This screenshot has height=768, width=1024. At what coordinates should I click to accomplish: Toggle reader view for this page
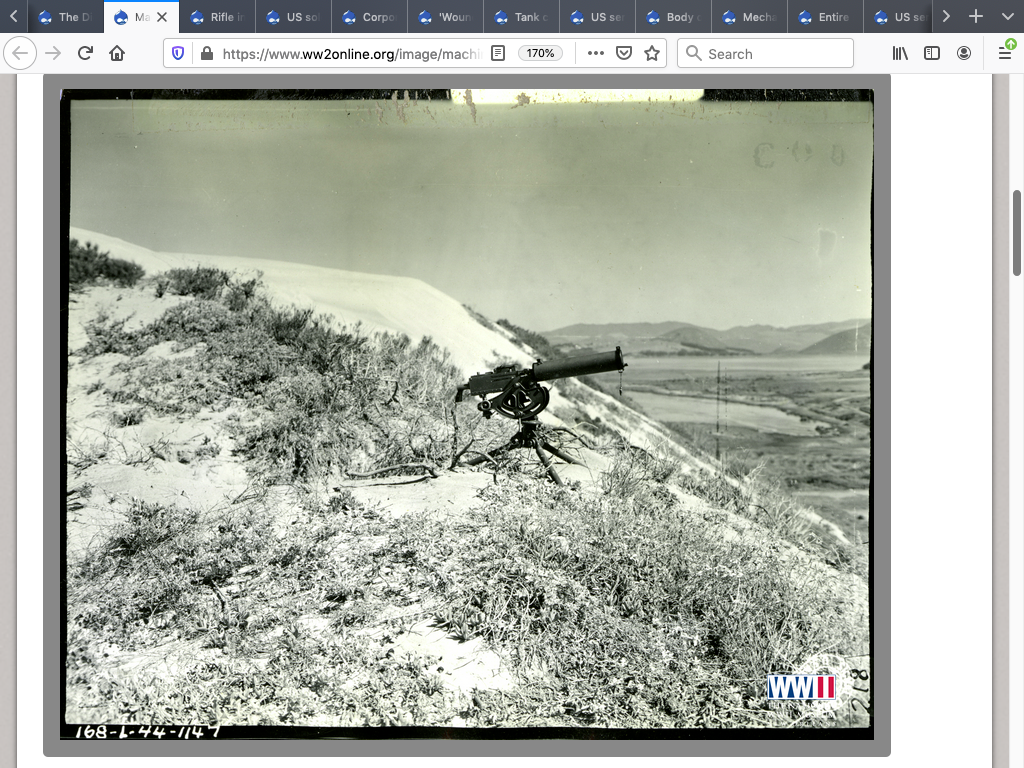[x=498, y=54]
